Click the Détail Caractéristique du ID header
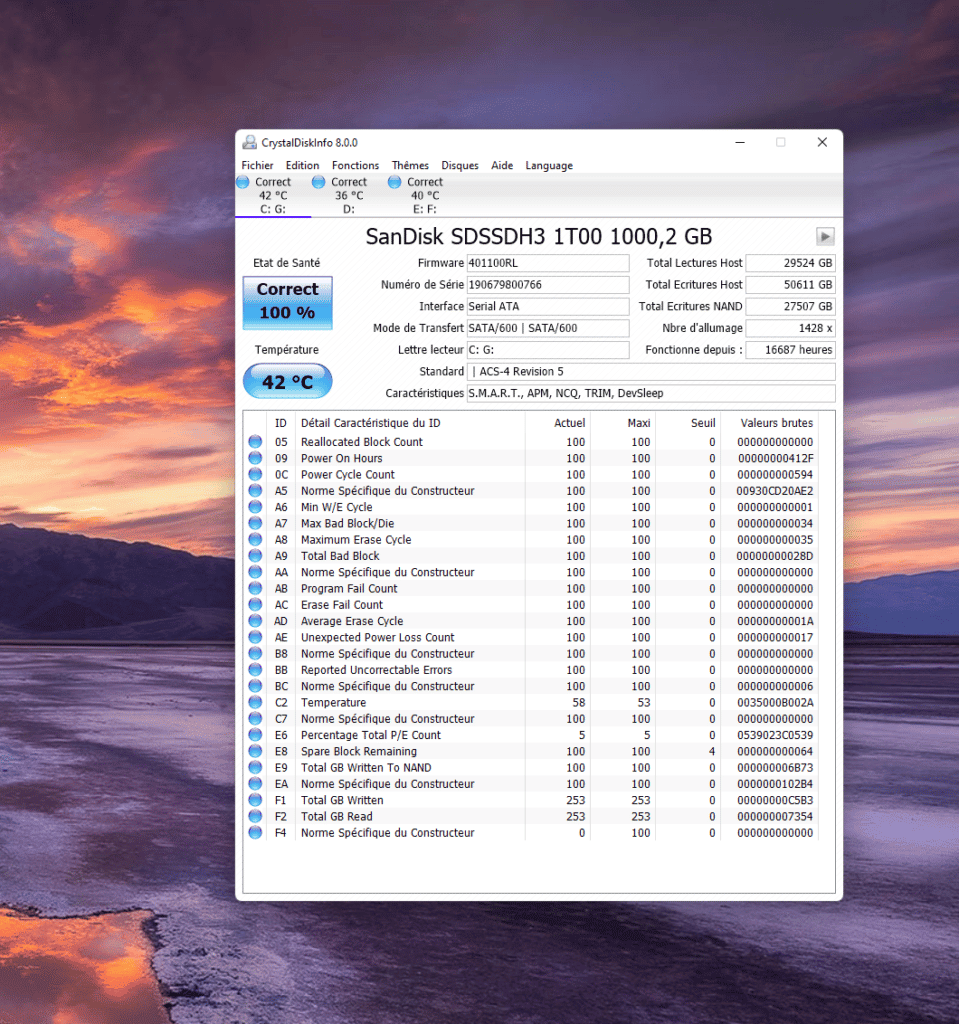This screenshot has width=959, height=1024. (410, 423)
